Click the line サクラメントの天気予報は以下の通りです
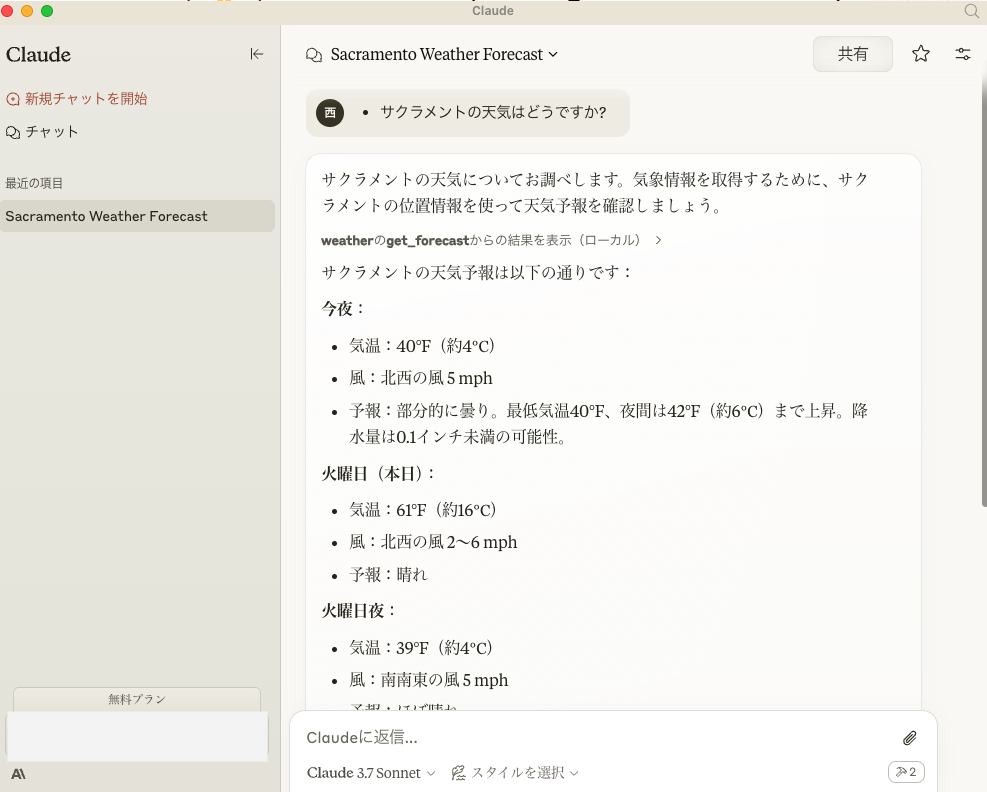987x792 pixels. [x=477, y=272]
